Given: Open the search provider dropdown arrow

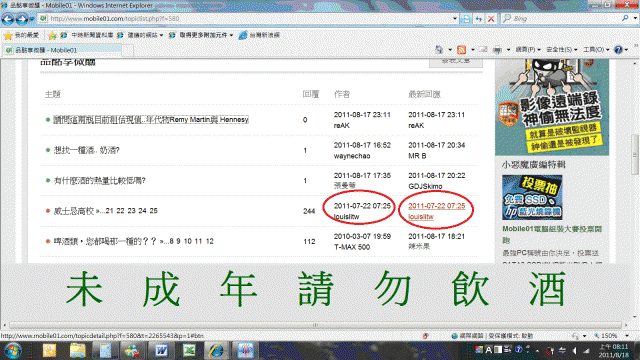Looking at the screenshot, I should point(635,18).
